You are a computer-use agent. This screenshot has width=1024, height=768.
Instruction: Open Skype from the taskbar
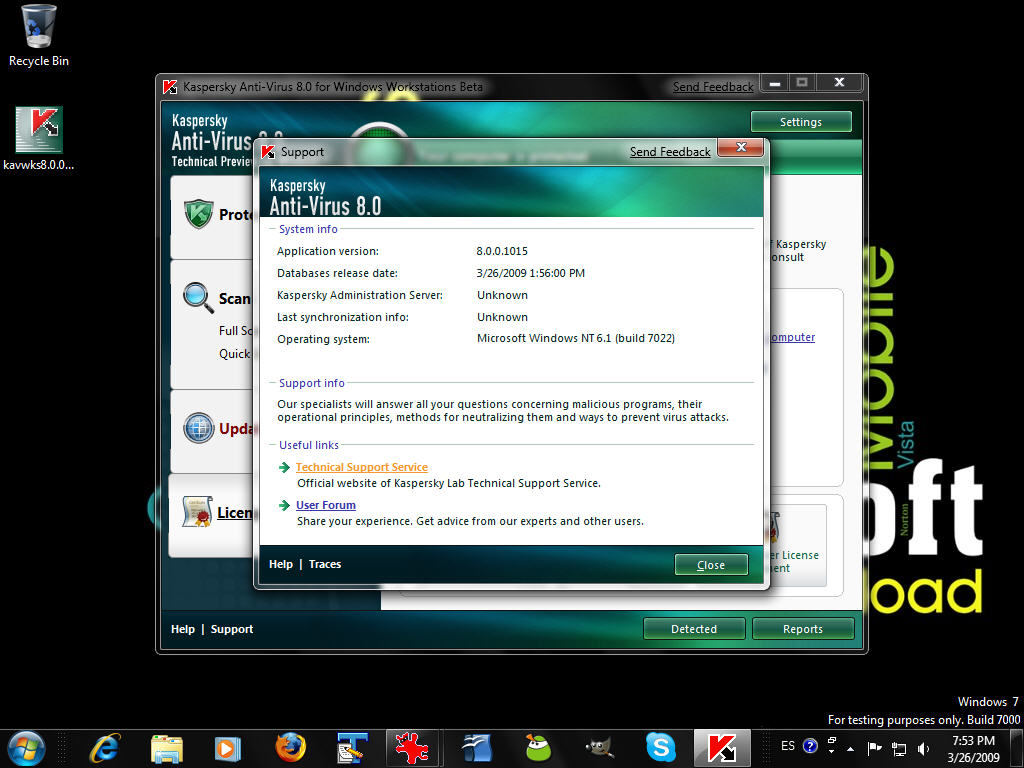click(x=660, y=747)
